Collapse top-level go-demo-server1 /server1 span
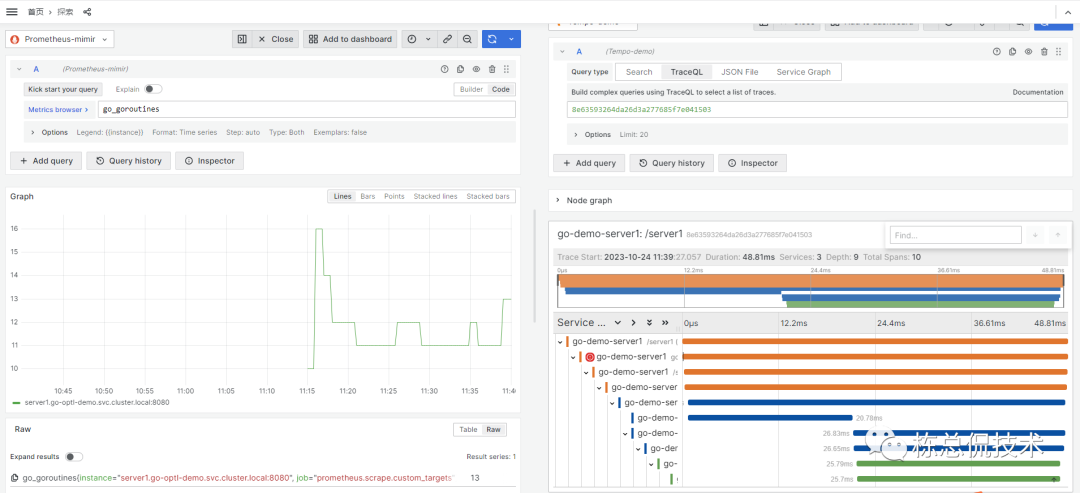 559,342
